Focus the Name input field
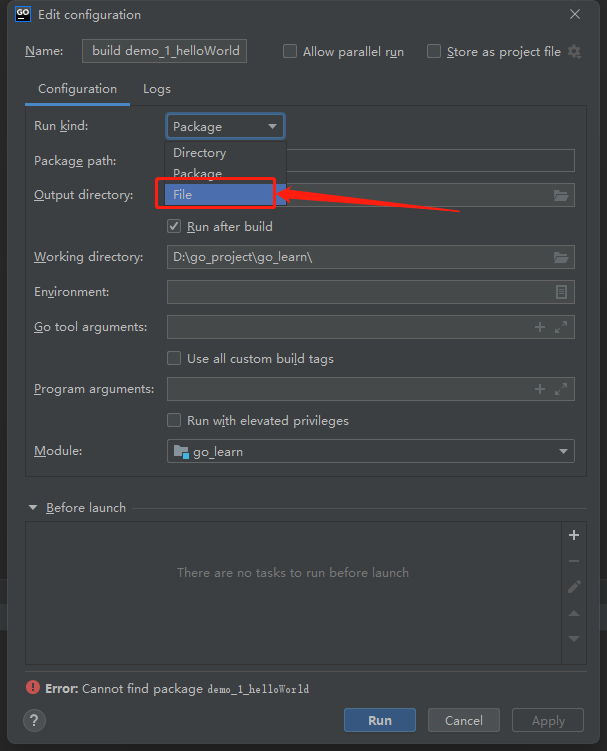The width and height of the screenshot is (607, 751). [164, 51]
